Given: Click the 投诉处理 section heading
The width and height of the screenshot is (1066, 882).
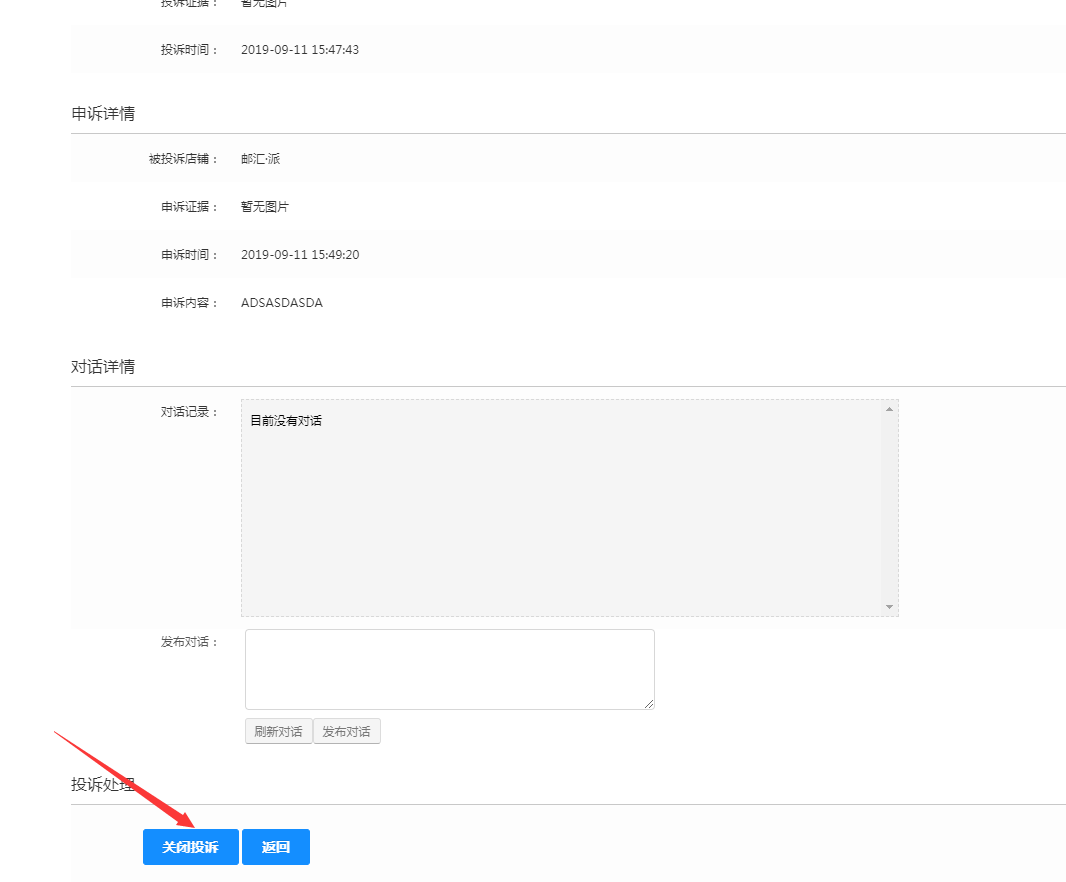Looking at the screenshot, I should click(103, 785).
